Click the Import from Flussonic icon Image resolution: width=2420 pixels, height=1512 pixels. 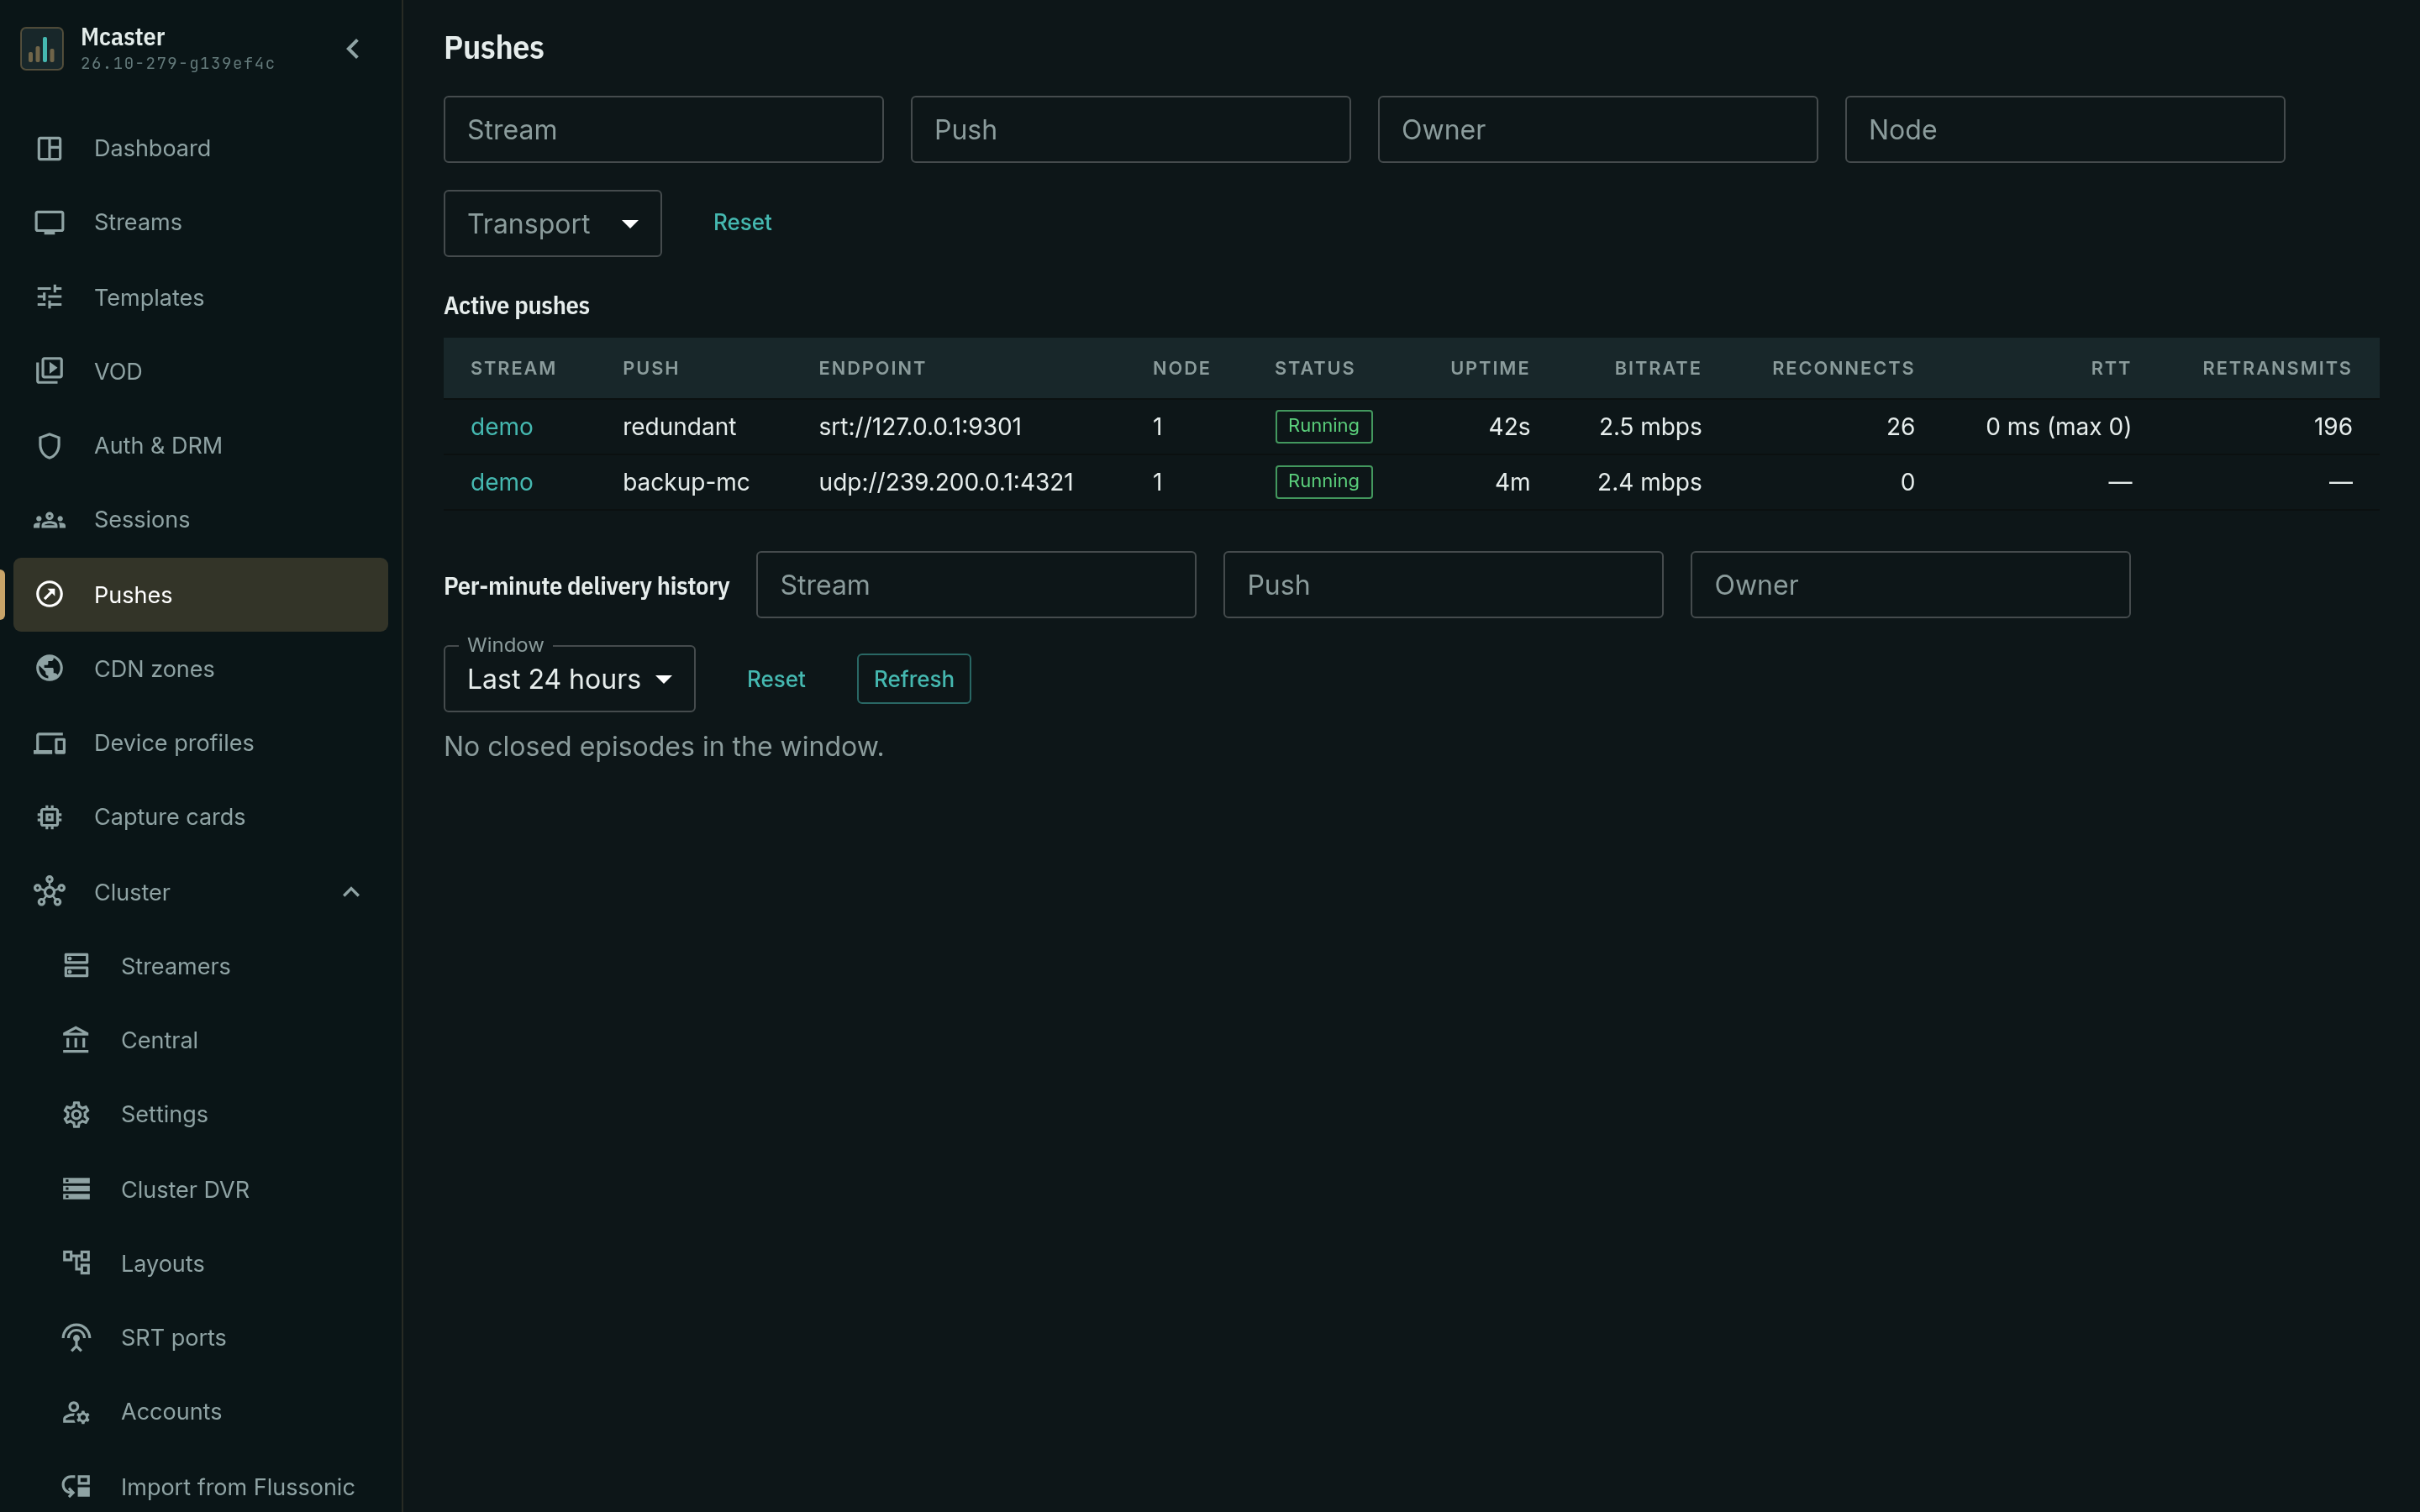point(76,1486)
